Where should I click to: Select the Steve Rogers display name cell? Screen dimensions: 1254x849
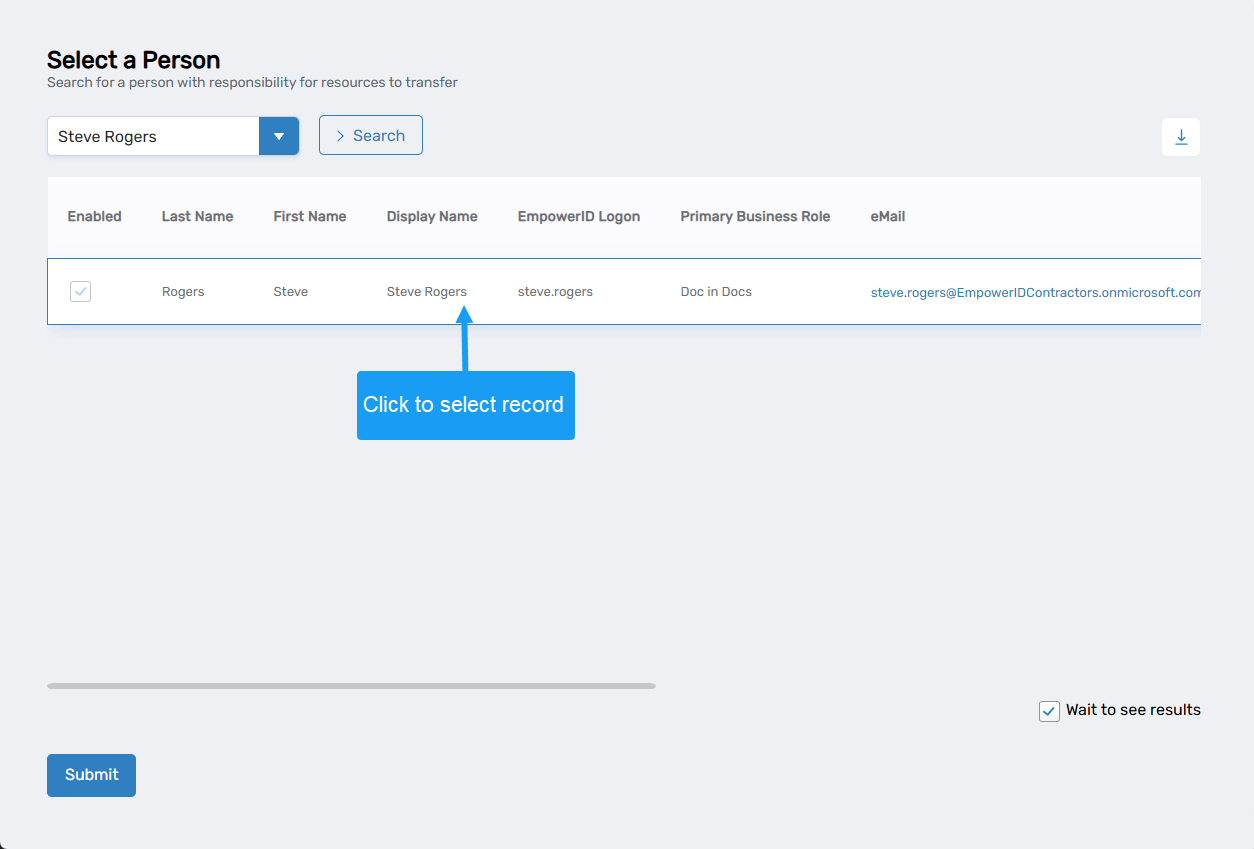[426, 292]
